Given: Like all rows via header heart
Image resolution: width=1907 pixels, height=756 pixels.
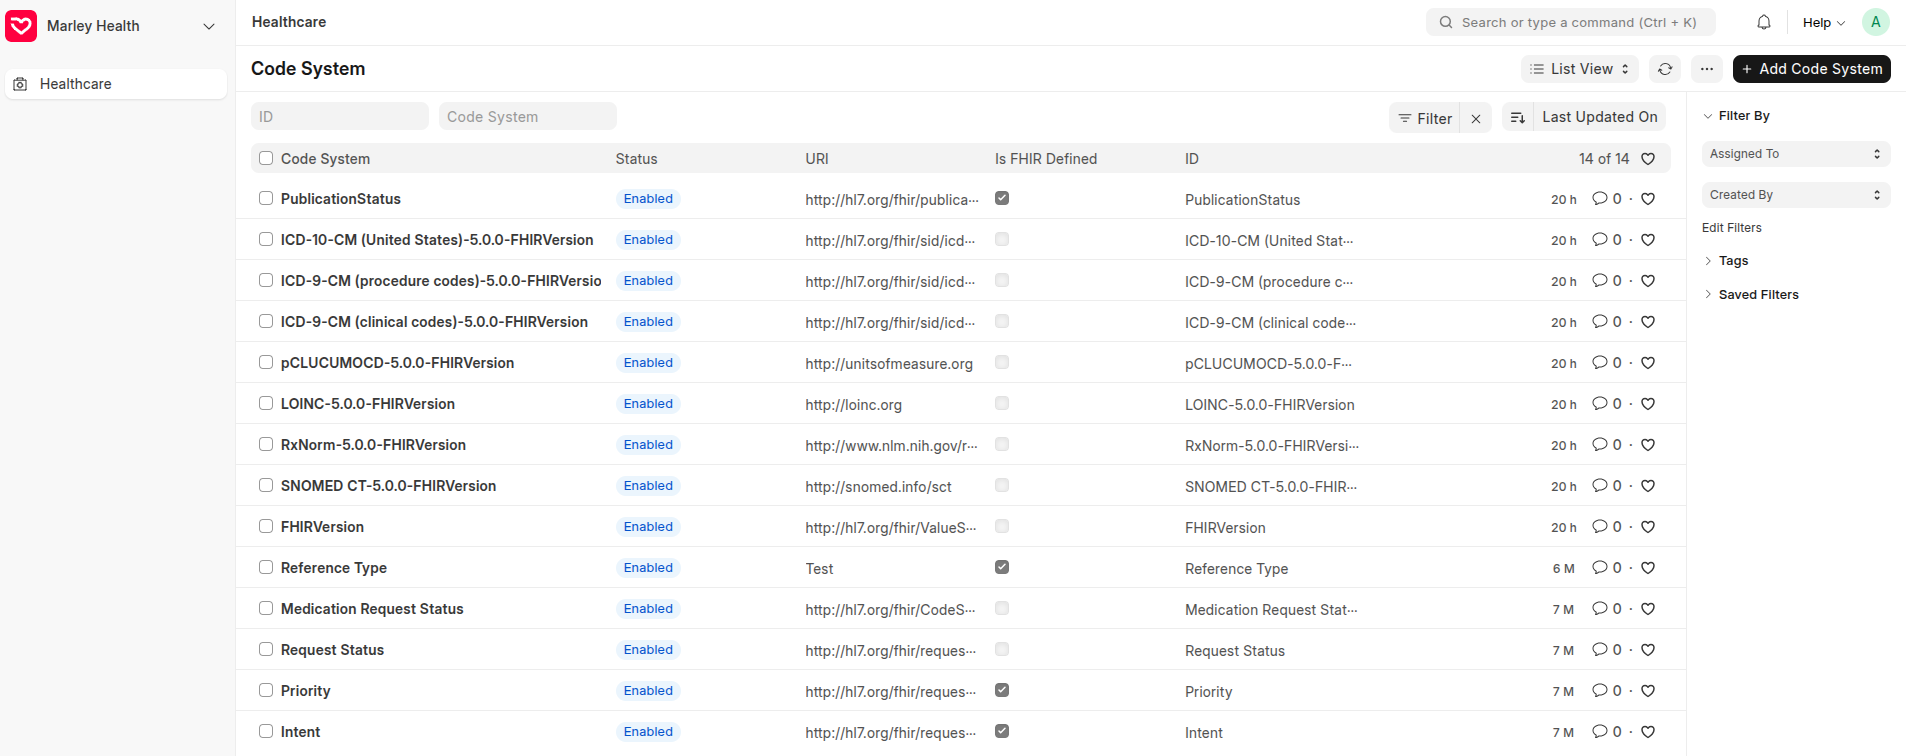Looking at the screenshot, I should 1648,159.
